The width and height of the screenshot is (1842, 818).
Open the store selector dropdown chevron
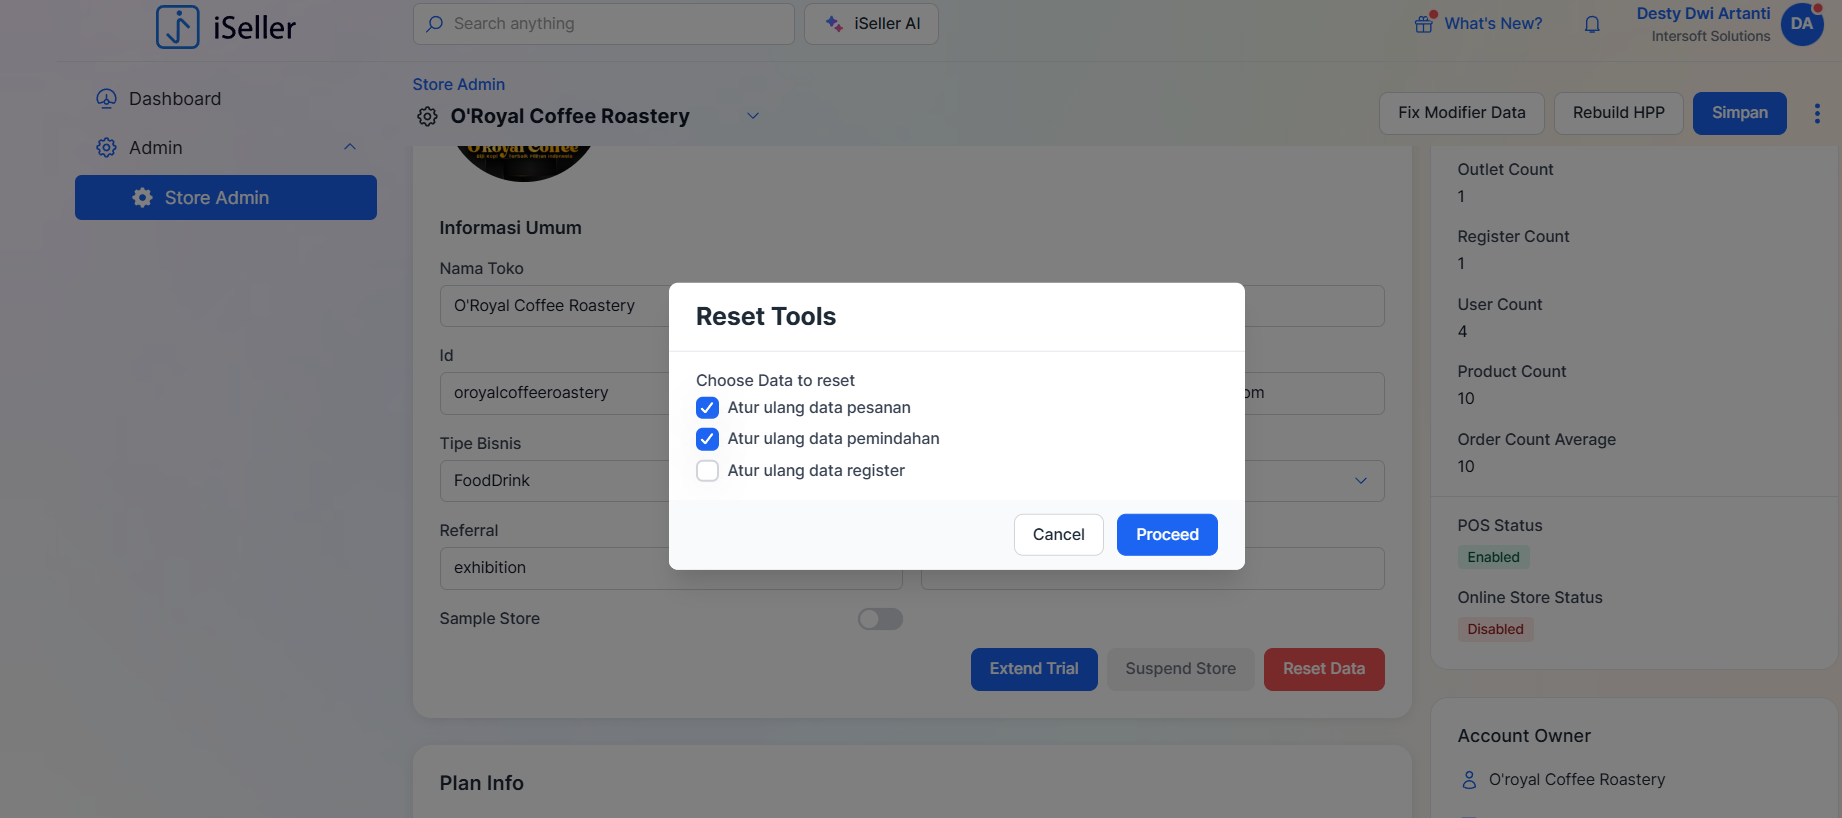click(x=753, y=116)
